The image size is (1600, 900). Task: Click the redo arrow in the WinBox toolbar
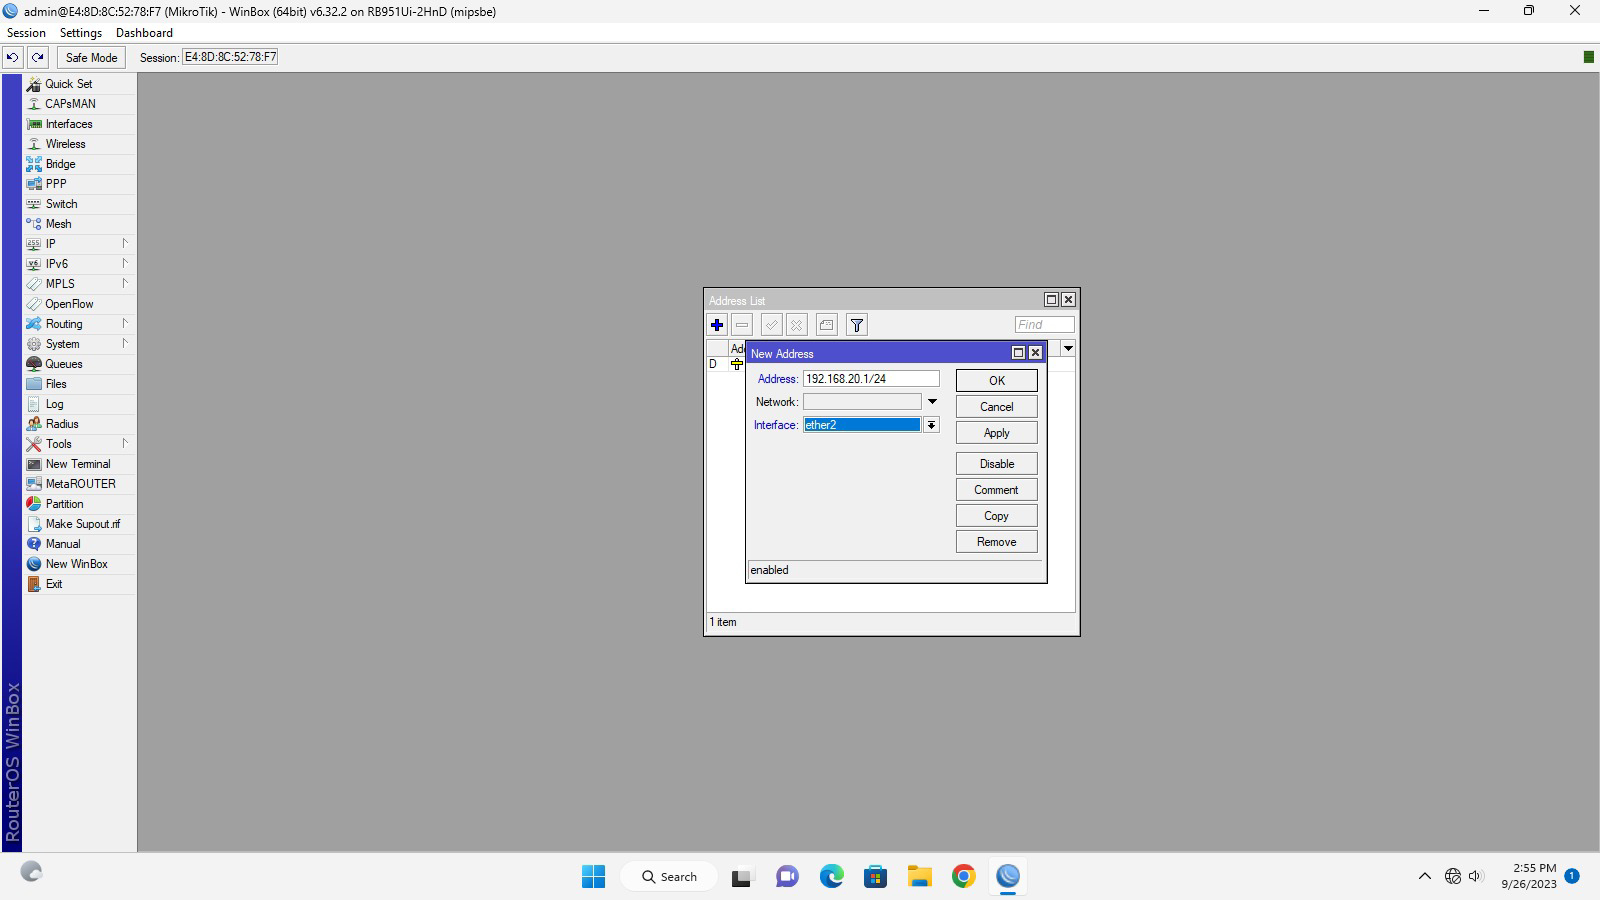point(38,57)
